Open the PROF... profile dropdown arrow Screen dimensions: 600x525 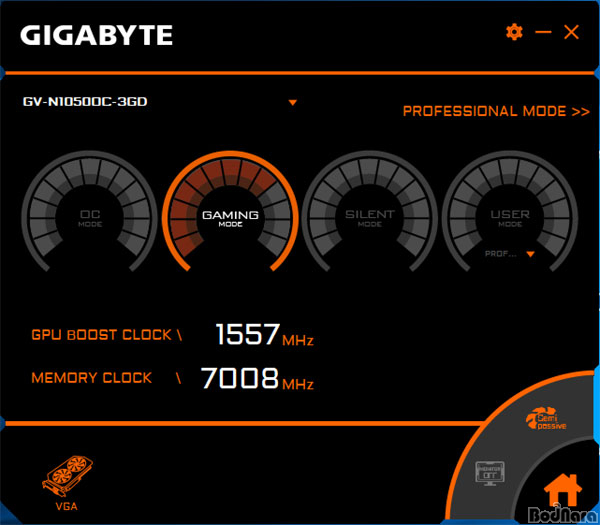pyautogui.click(x=530, y=254)
